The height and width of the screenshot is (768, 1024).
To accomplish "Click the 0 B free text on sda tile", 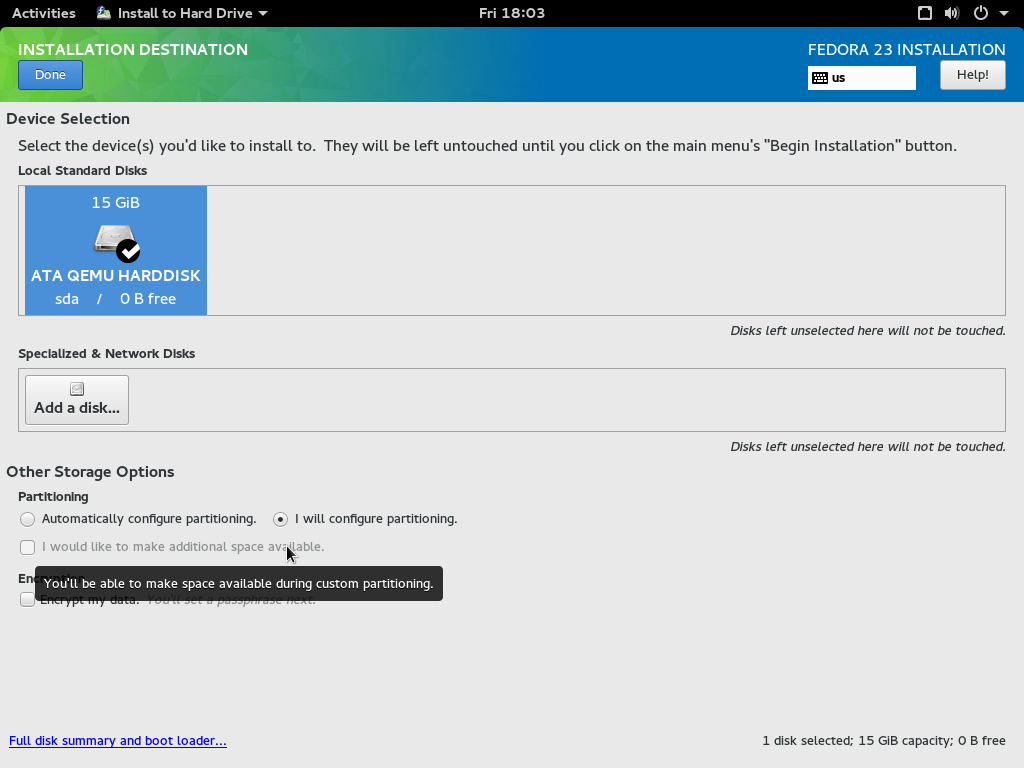I will [148, 299].
